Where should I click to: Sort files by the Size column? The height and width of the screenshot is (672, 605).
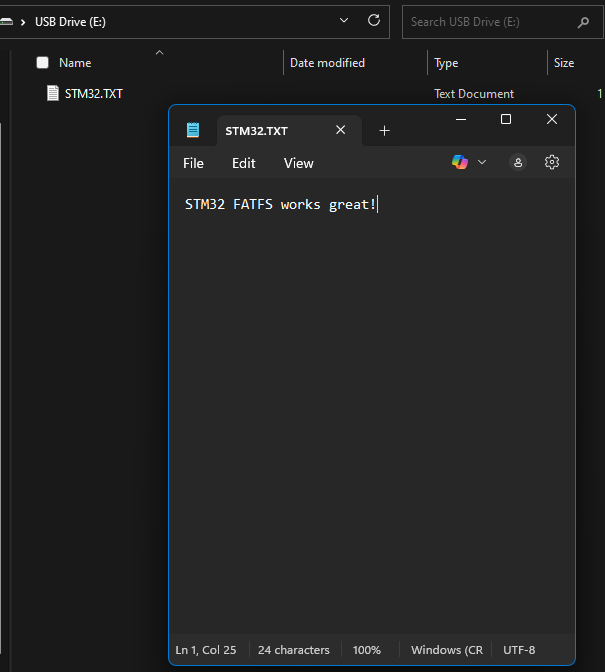(564, 63)
